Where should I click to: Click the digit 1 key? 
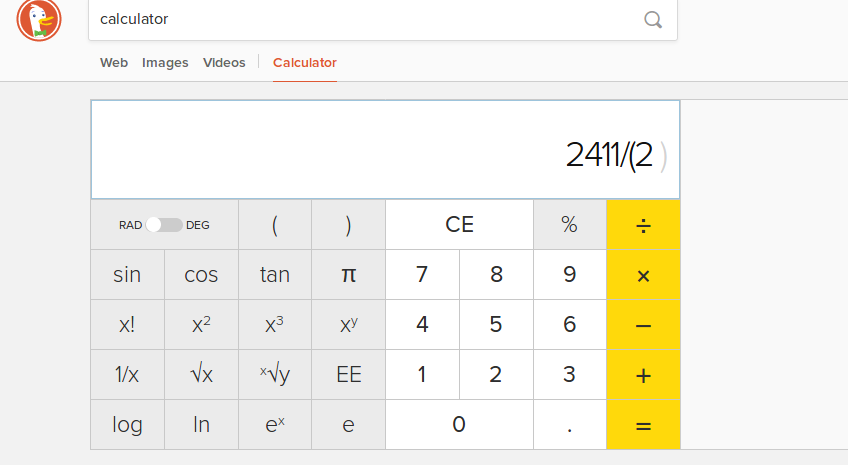(422, 375)
